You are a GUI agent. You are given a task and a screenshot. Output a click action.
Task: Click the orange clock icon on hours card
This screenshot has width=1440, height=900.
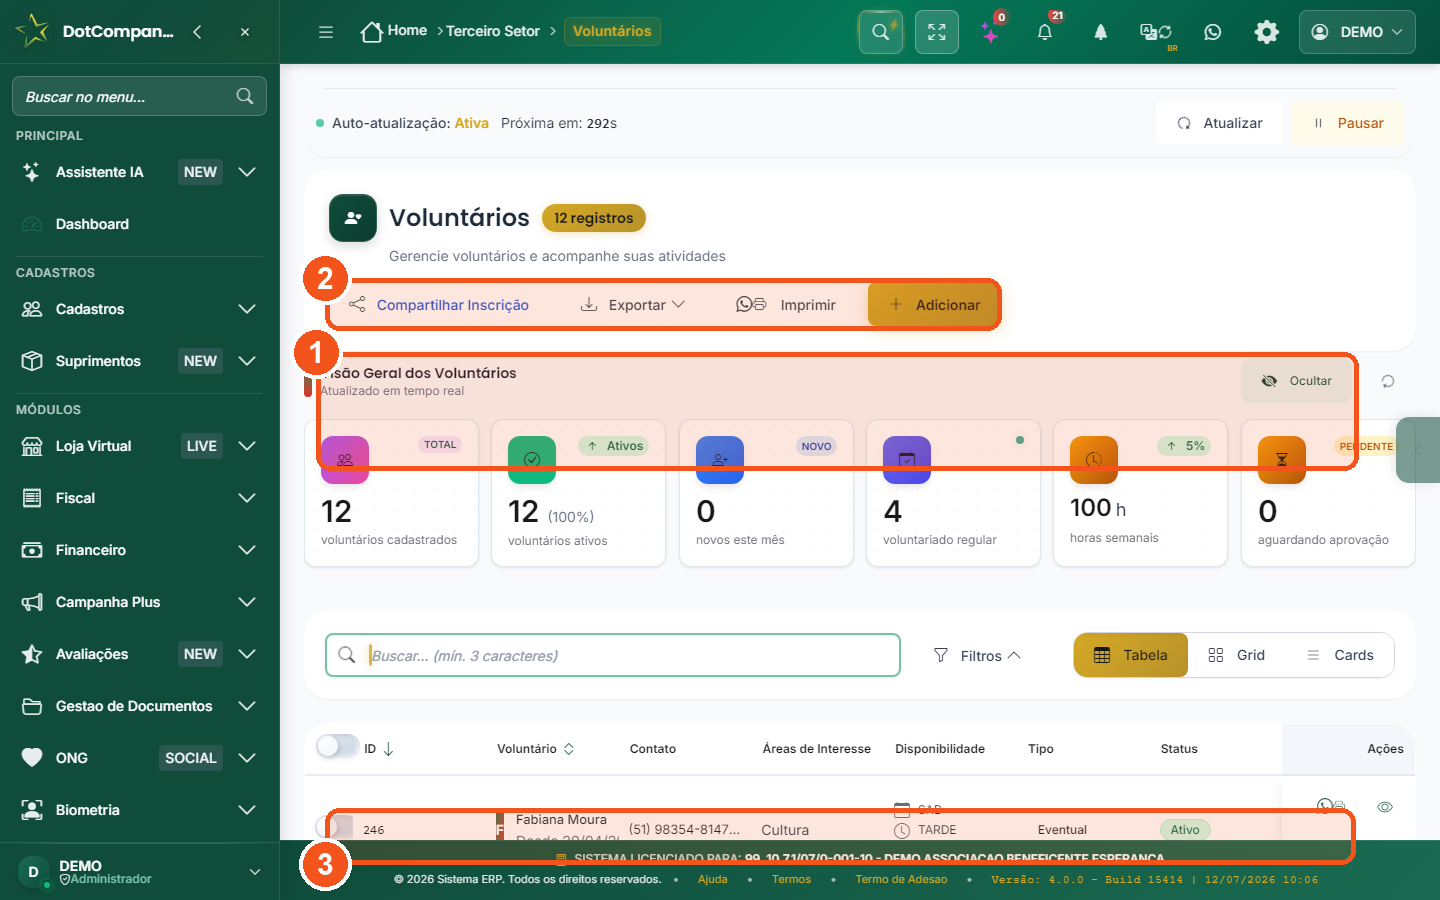pos(1094,460)
